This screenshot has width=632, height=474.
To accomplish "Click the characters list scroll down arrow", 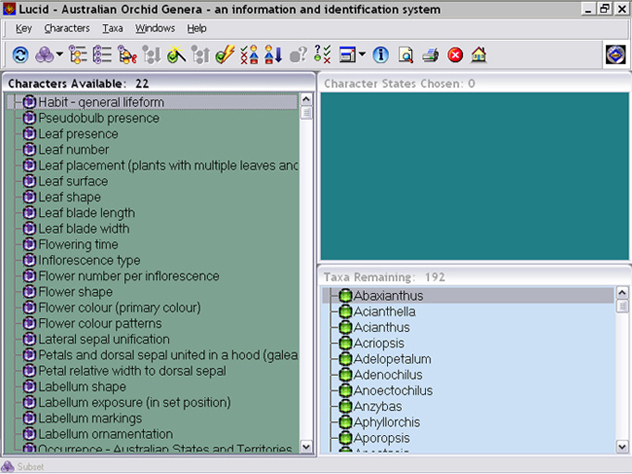I will pyautogui.click(x=306, y=447).
